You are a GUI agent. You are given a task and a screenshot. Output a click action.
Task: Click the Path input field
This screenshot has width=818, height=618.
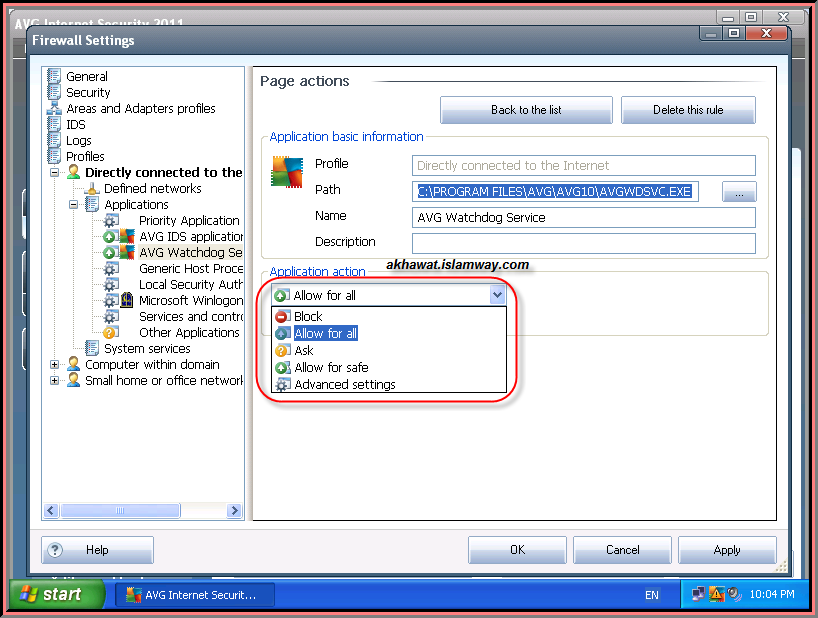coord(555,191)
